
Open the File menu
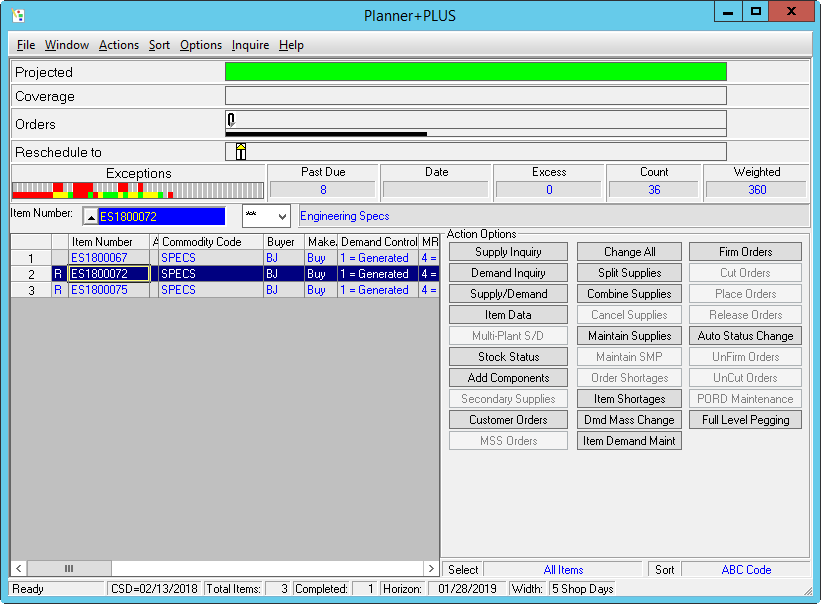click(x=26, y=45)
